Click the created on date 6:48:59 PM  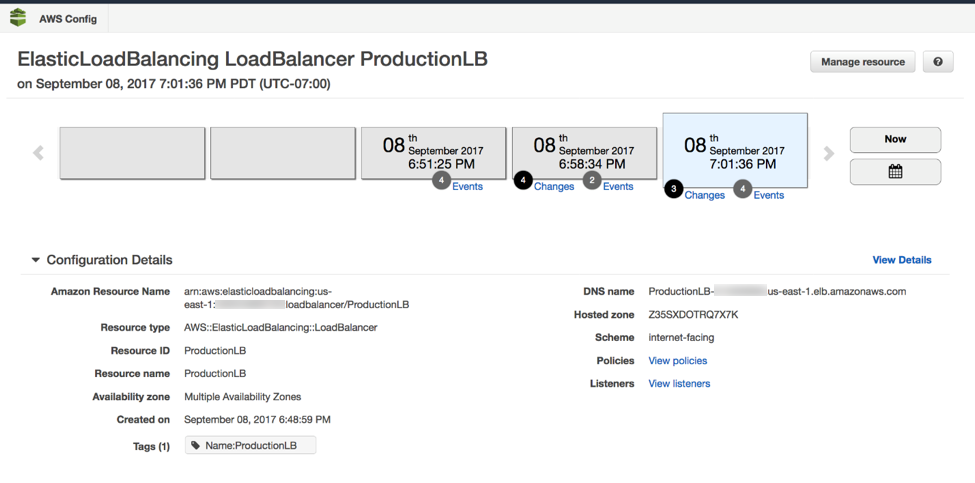point(257,420)
